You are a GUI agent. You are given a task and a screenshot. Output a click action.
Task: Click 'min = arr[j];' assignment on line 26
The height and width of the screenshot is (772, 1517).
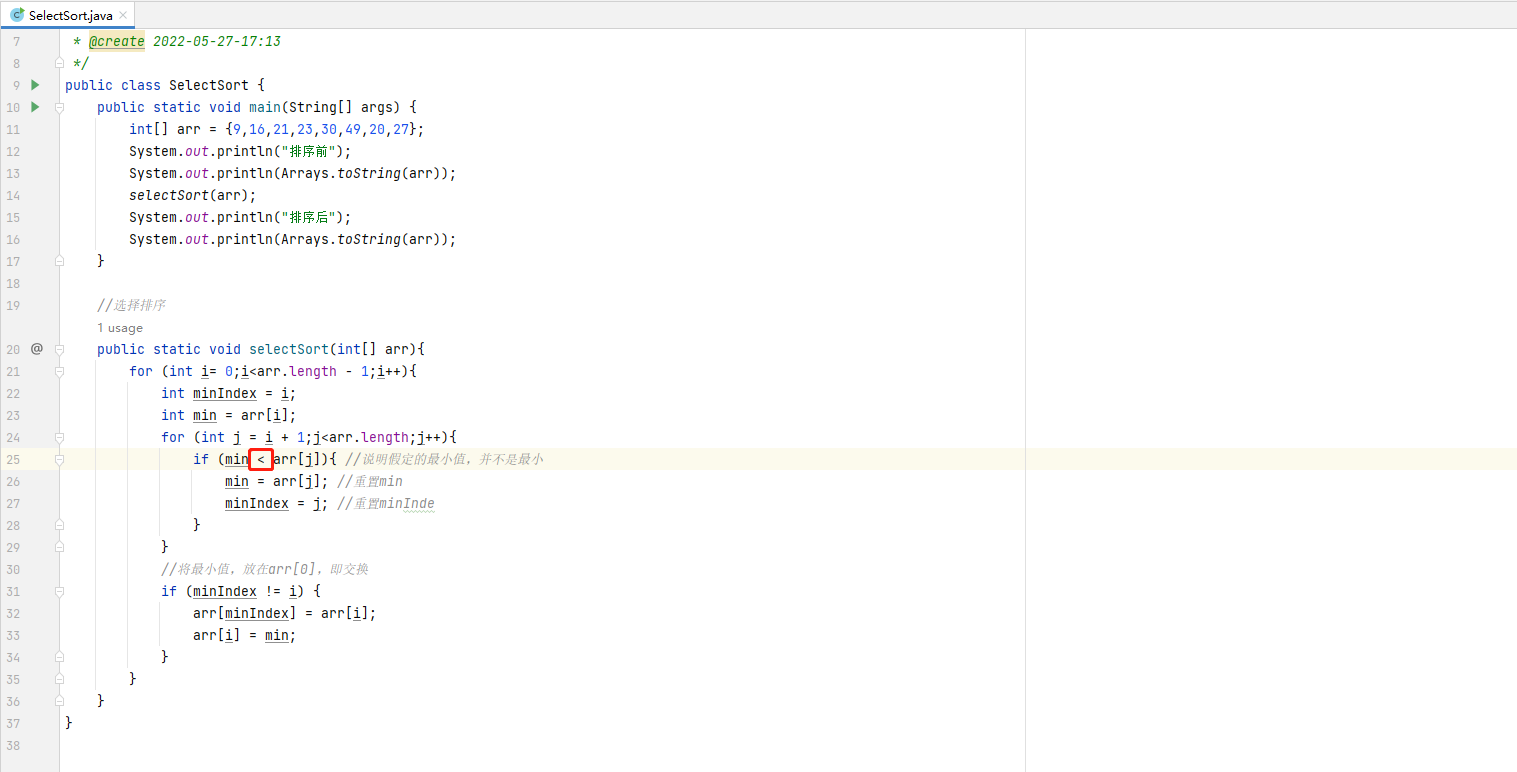coord(277,481)
